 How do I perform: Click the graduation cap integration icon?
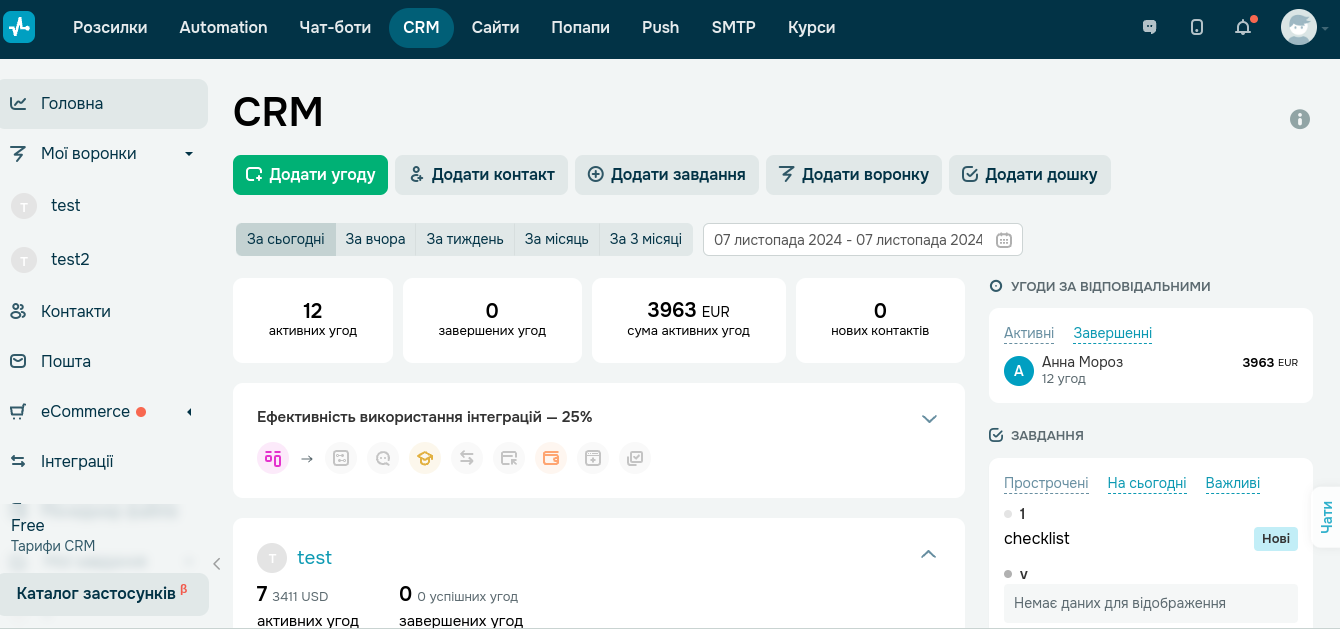[424, 458]
